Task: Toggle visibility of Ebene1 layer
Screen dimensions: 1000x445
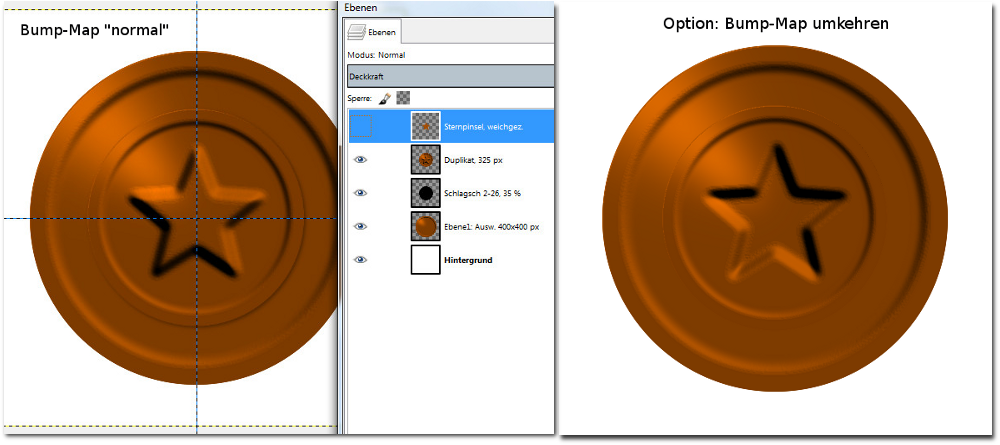Action: [360, 227]
